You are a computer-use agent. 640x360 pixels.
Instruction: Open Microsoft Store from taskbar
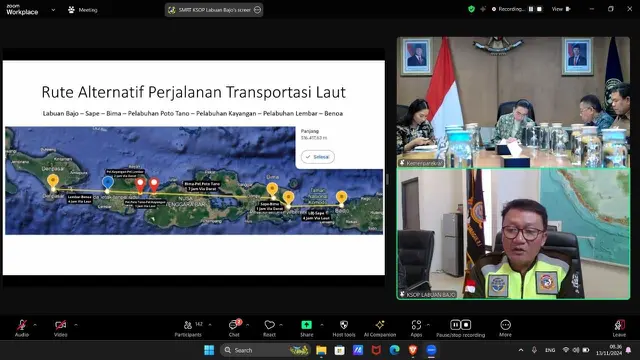click(x=339, y=350)
